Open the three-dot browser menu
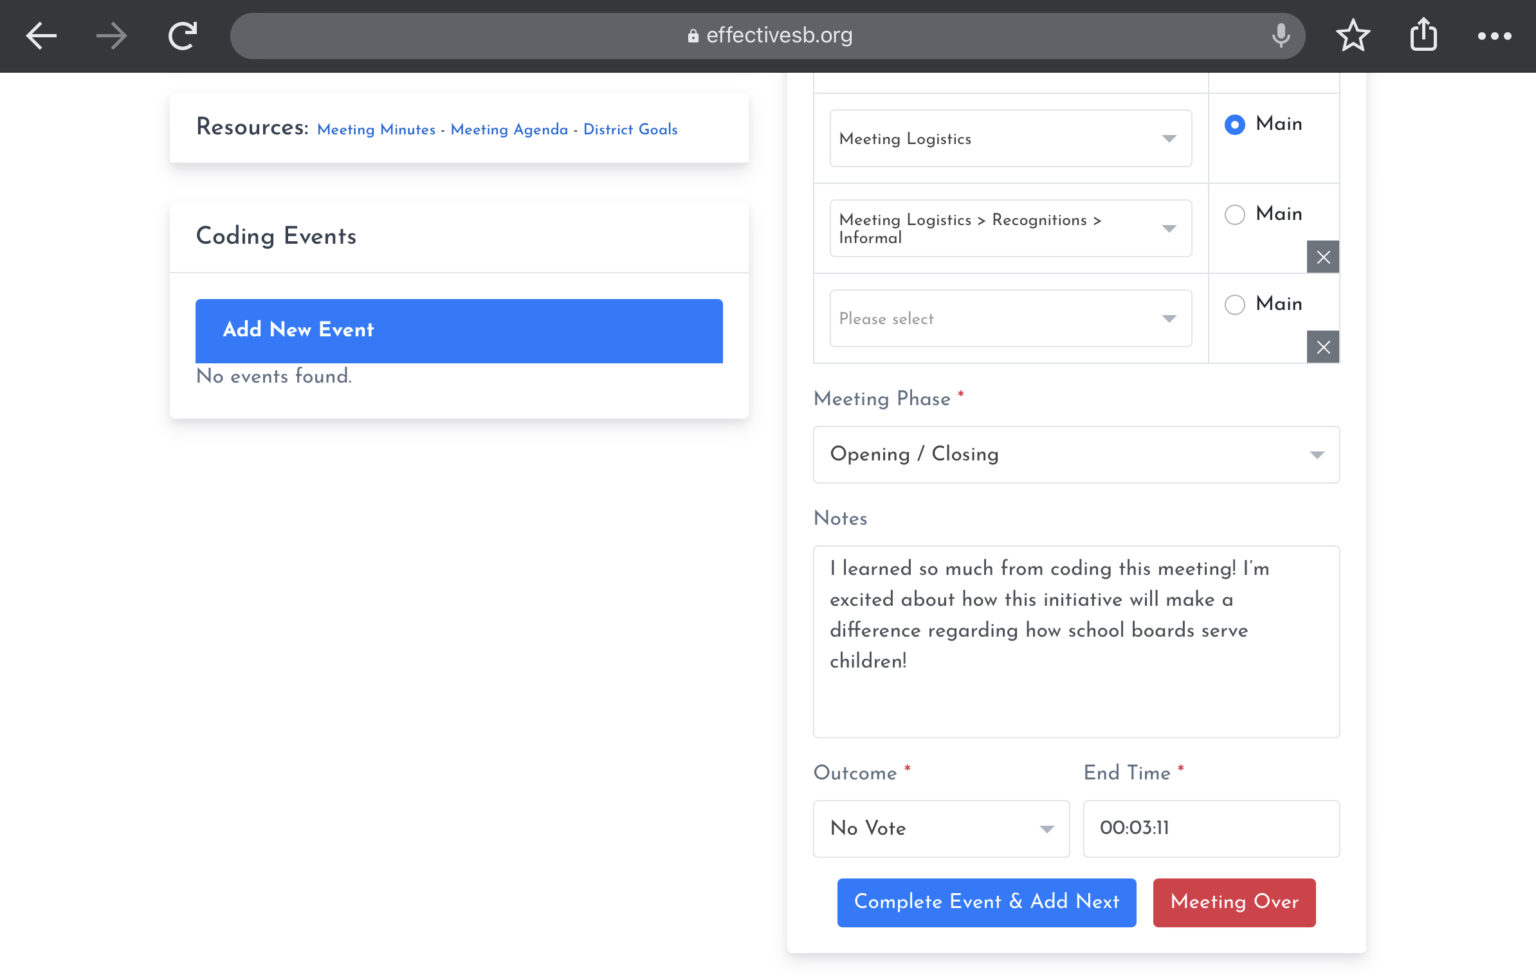The width and height of the screenshot is (1536, 973). tap(1494, 36)
